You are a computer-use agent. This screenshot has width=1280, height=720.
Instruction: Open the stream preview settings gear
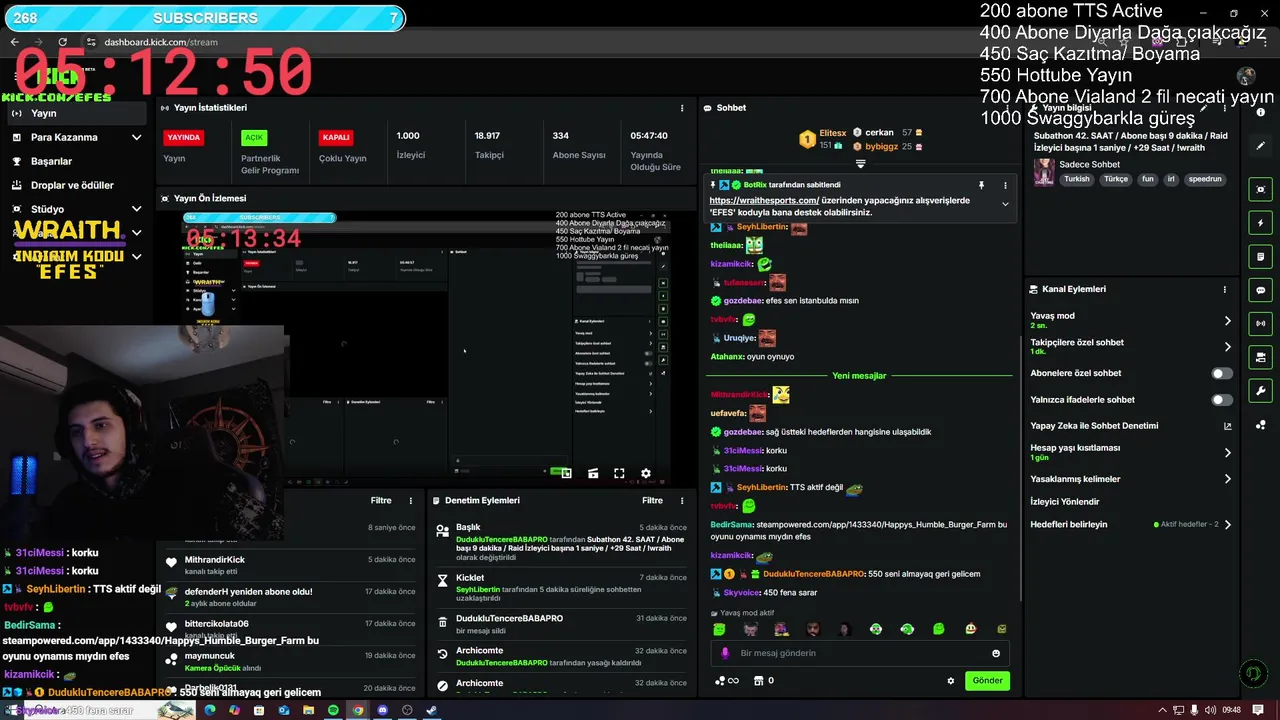point(646,473)
